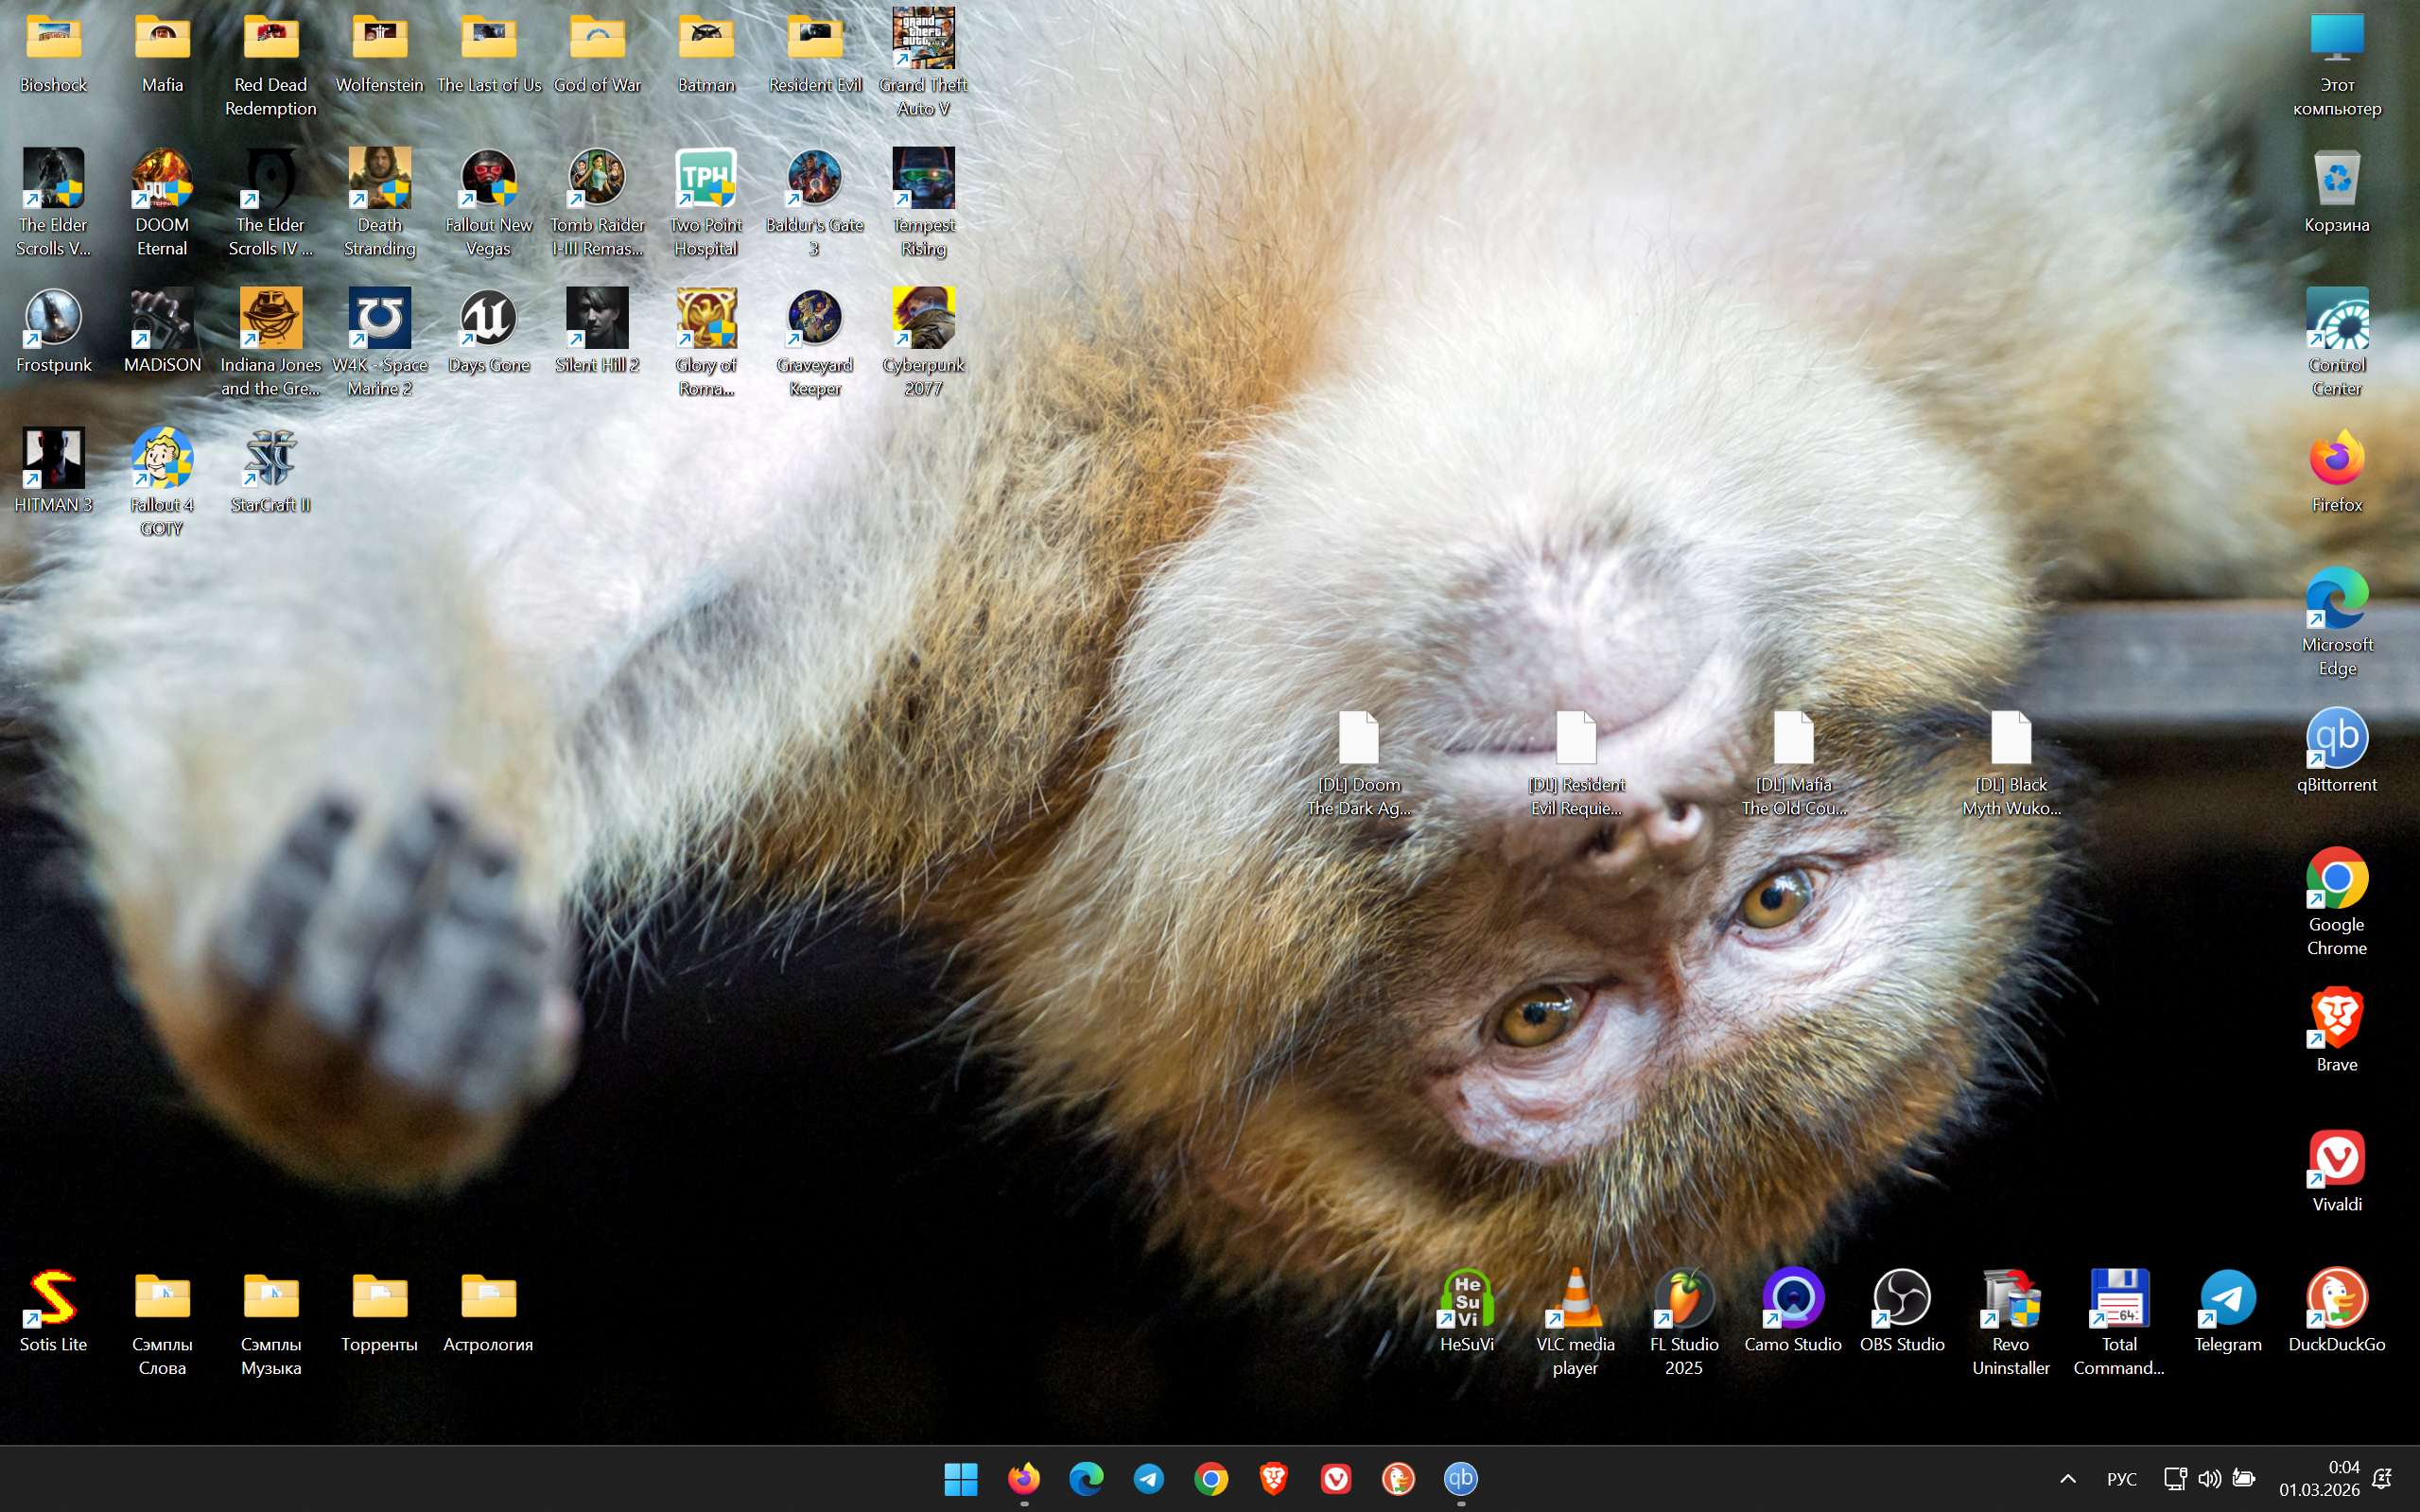This screenshot has width=2420, height=1512.
Task: Expand the hidden tray icons chevron
Action: 2068,1478
